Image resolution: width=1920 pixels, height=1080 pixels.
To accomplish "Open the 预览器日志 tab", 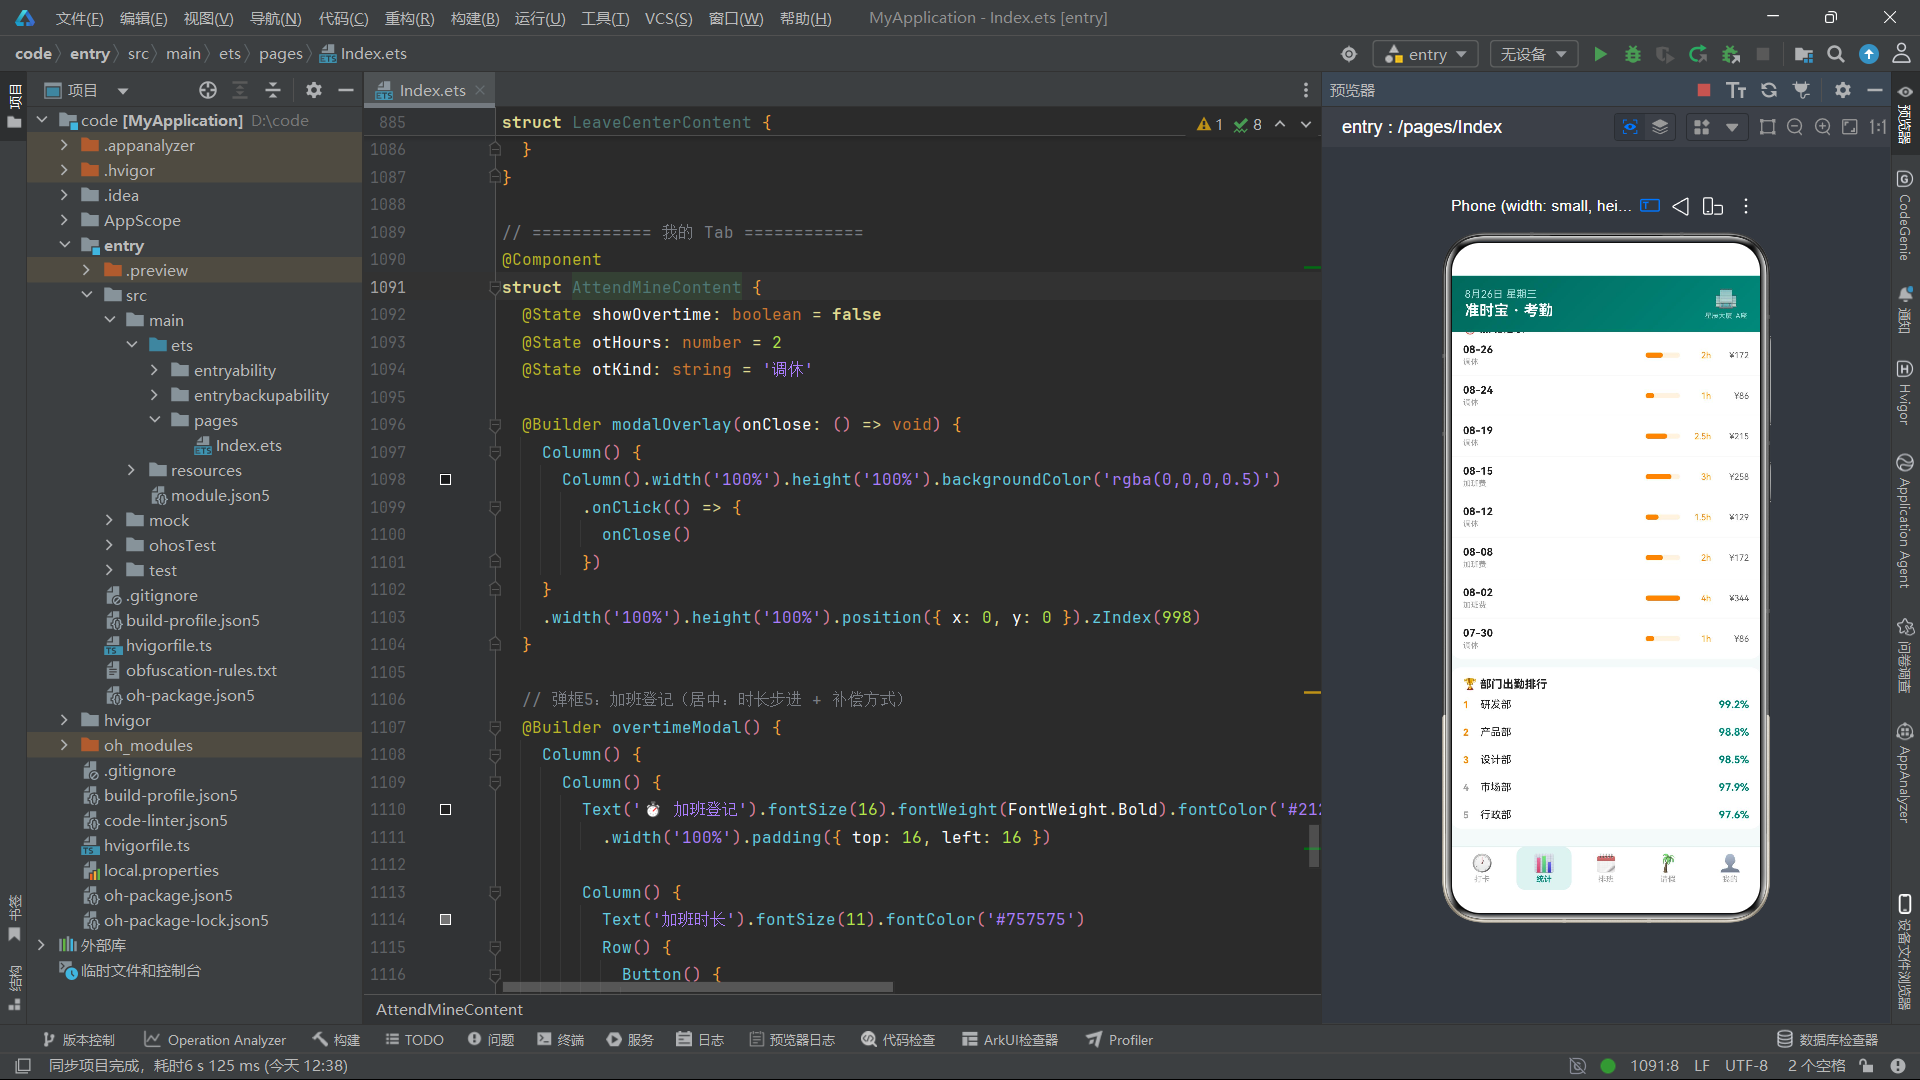I will pos(791,1040).
